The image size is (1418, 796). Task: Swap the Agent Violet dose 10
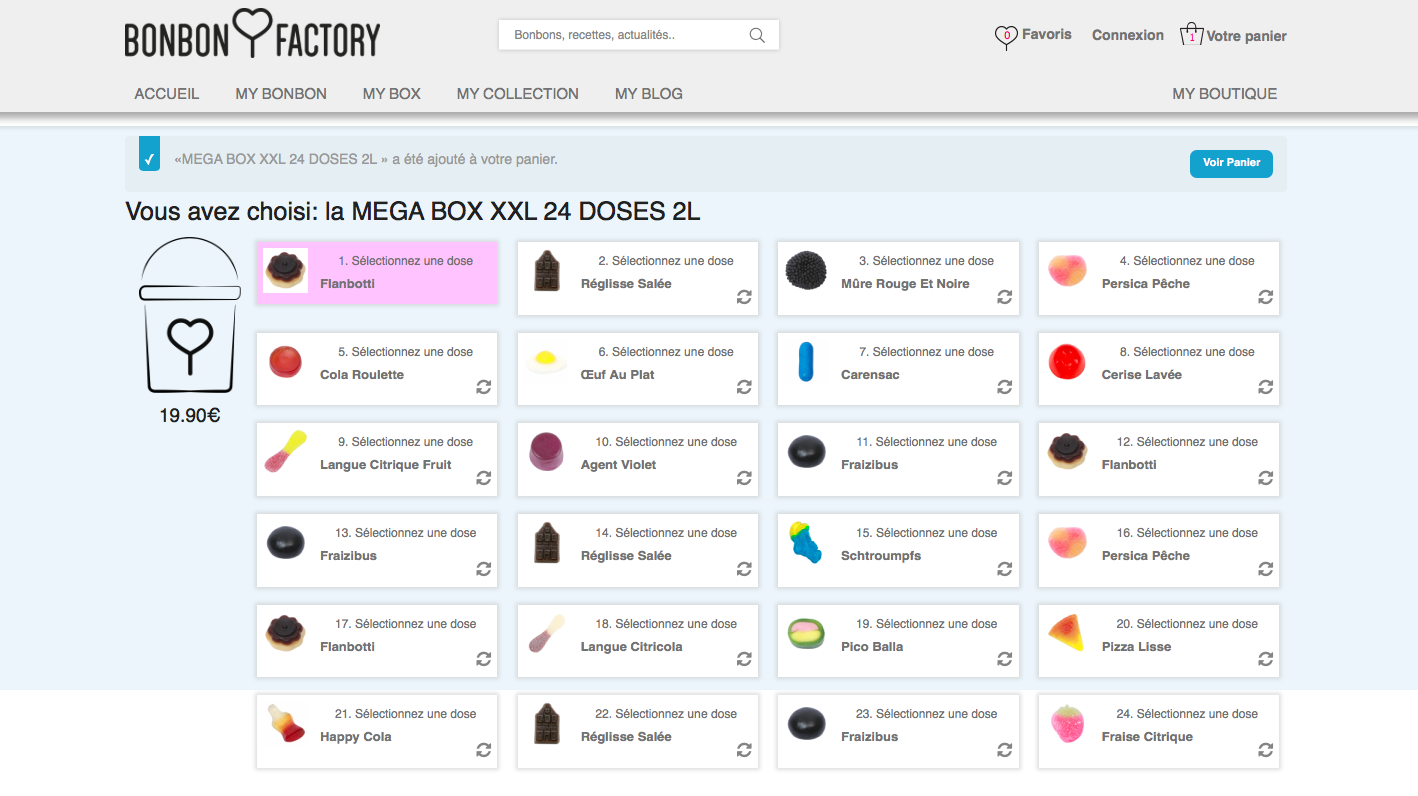[x=744, y=478]
